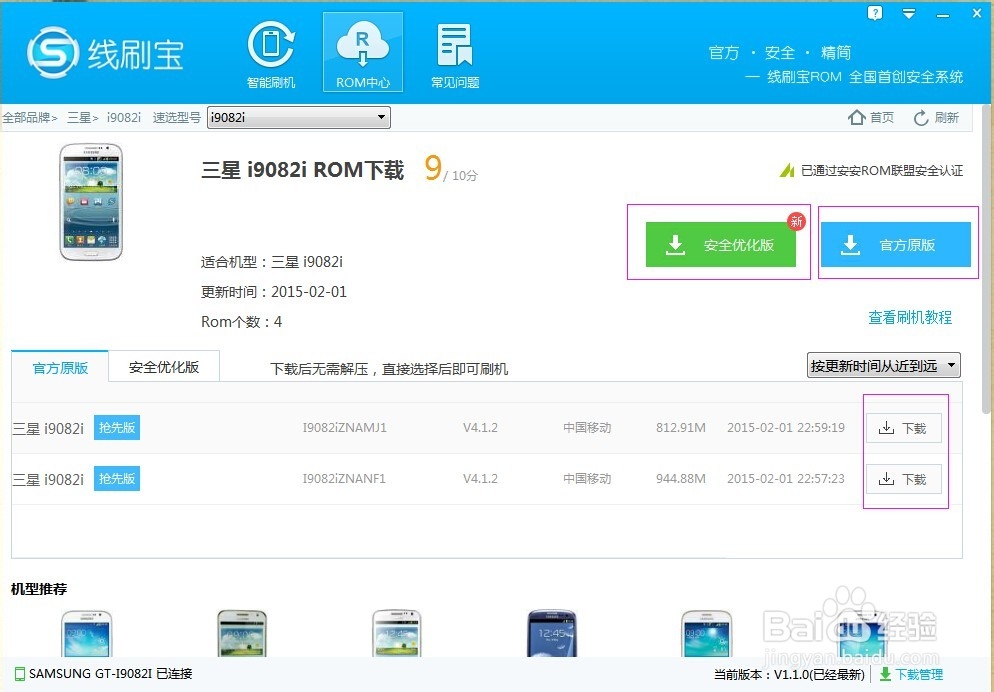Select the fifth recommended phone thumbnail

click(706, 633)
